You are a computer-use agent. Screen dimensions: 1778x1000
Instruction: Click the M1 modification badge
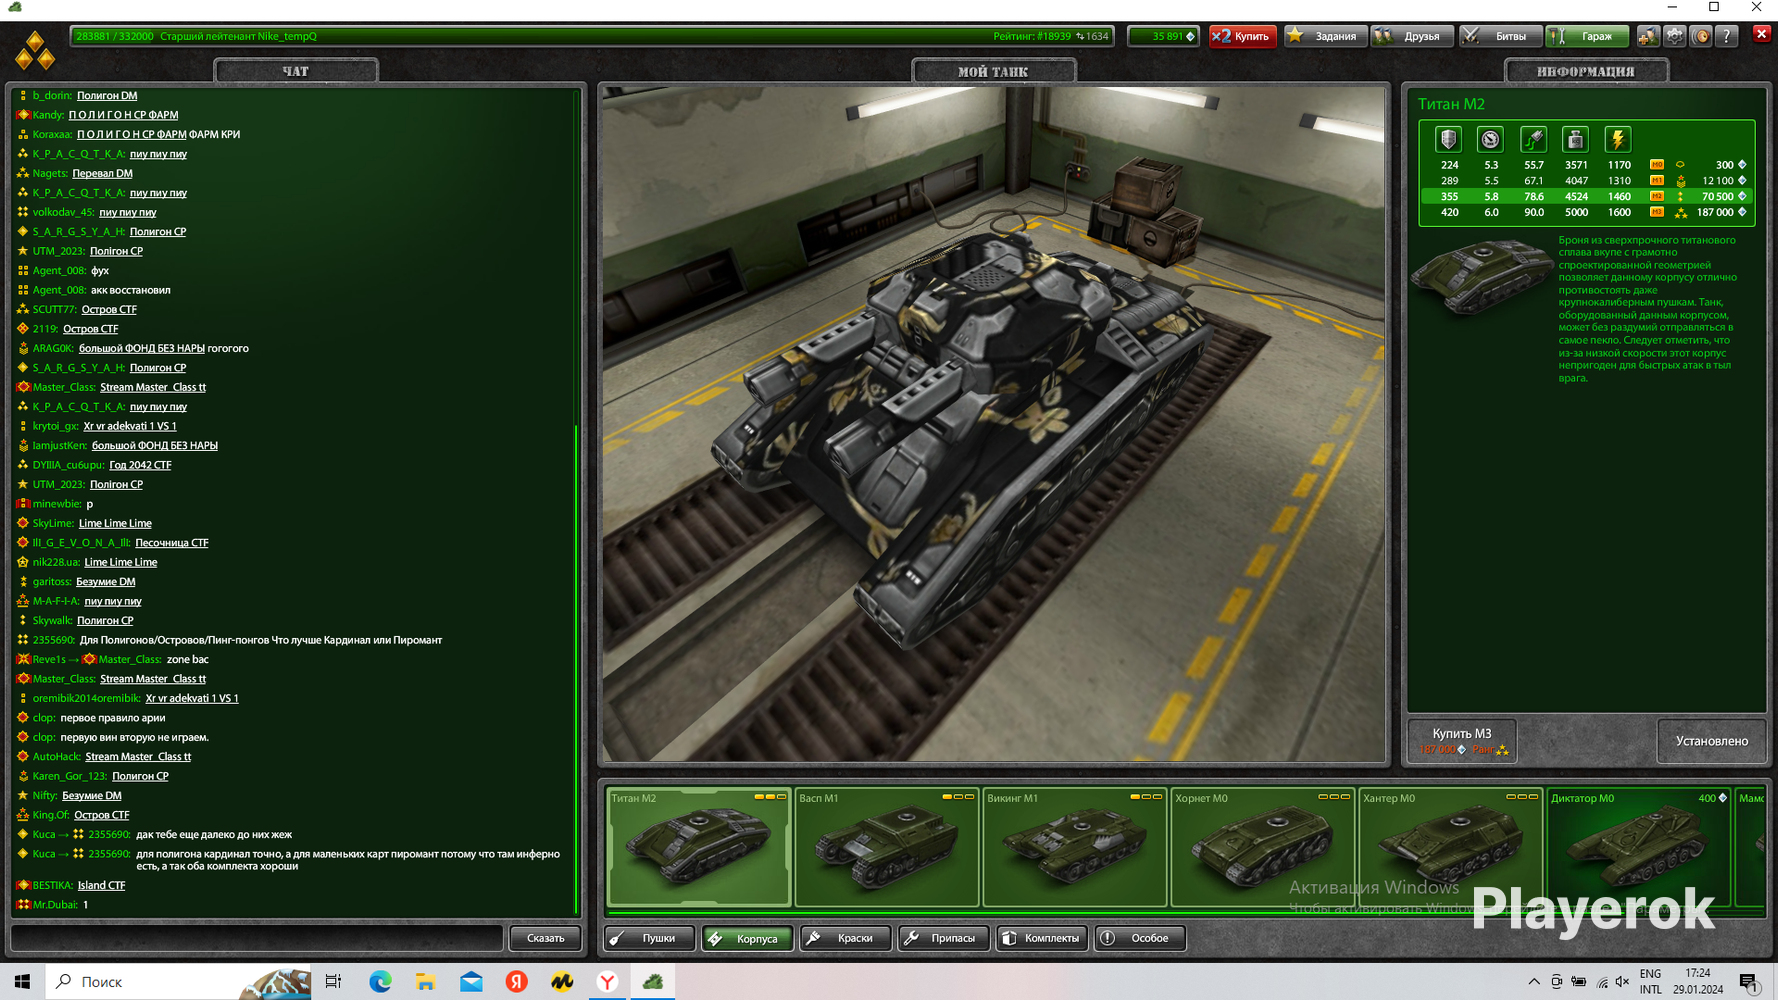pyautogui.click(x=1657, y=181)
